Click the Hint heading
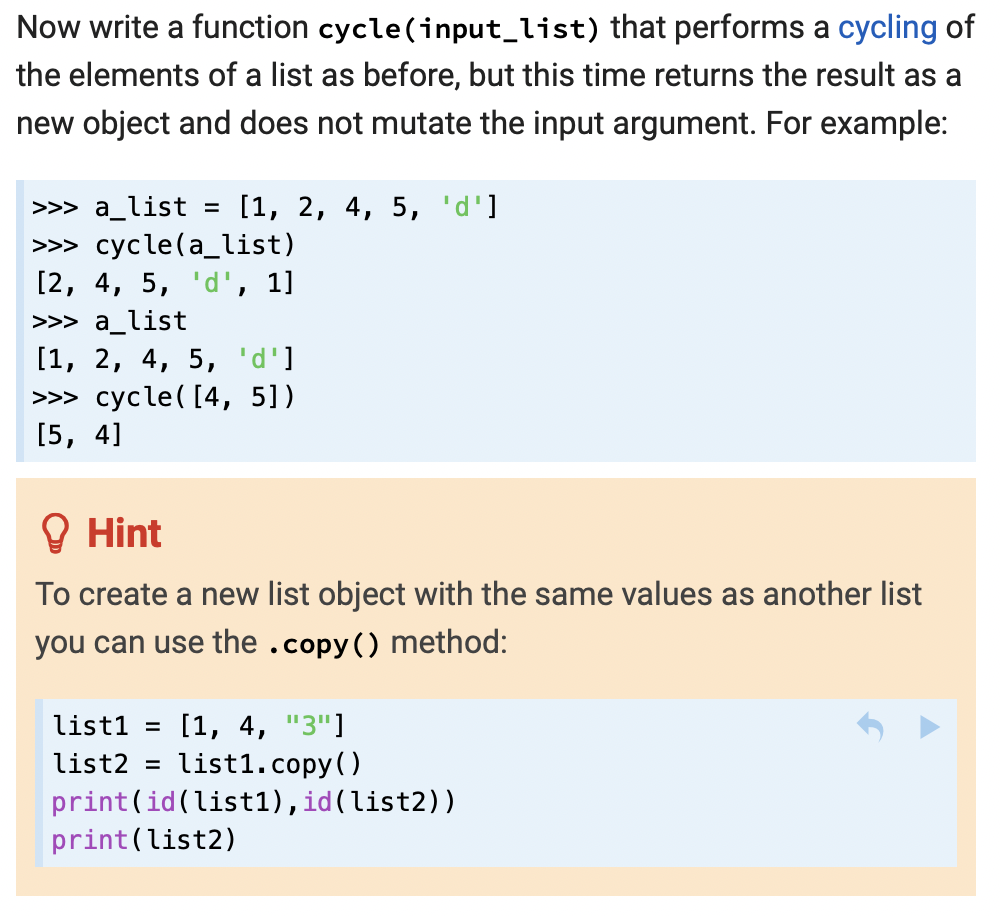The height and width of the screenshot is (916, 1000). 124,533
